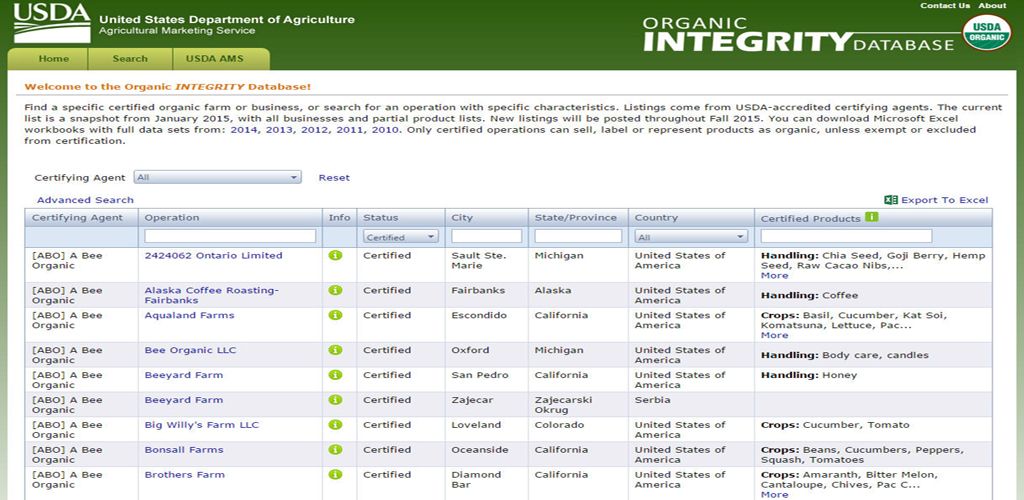Open info for 2424062 Ontario Limited
Screen dimensions: 1024x500
[335, 255]
